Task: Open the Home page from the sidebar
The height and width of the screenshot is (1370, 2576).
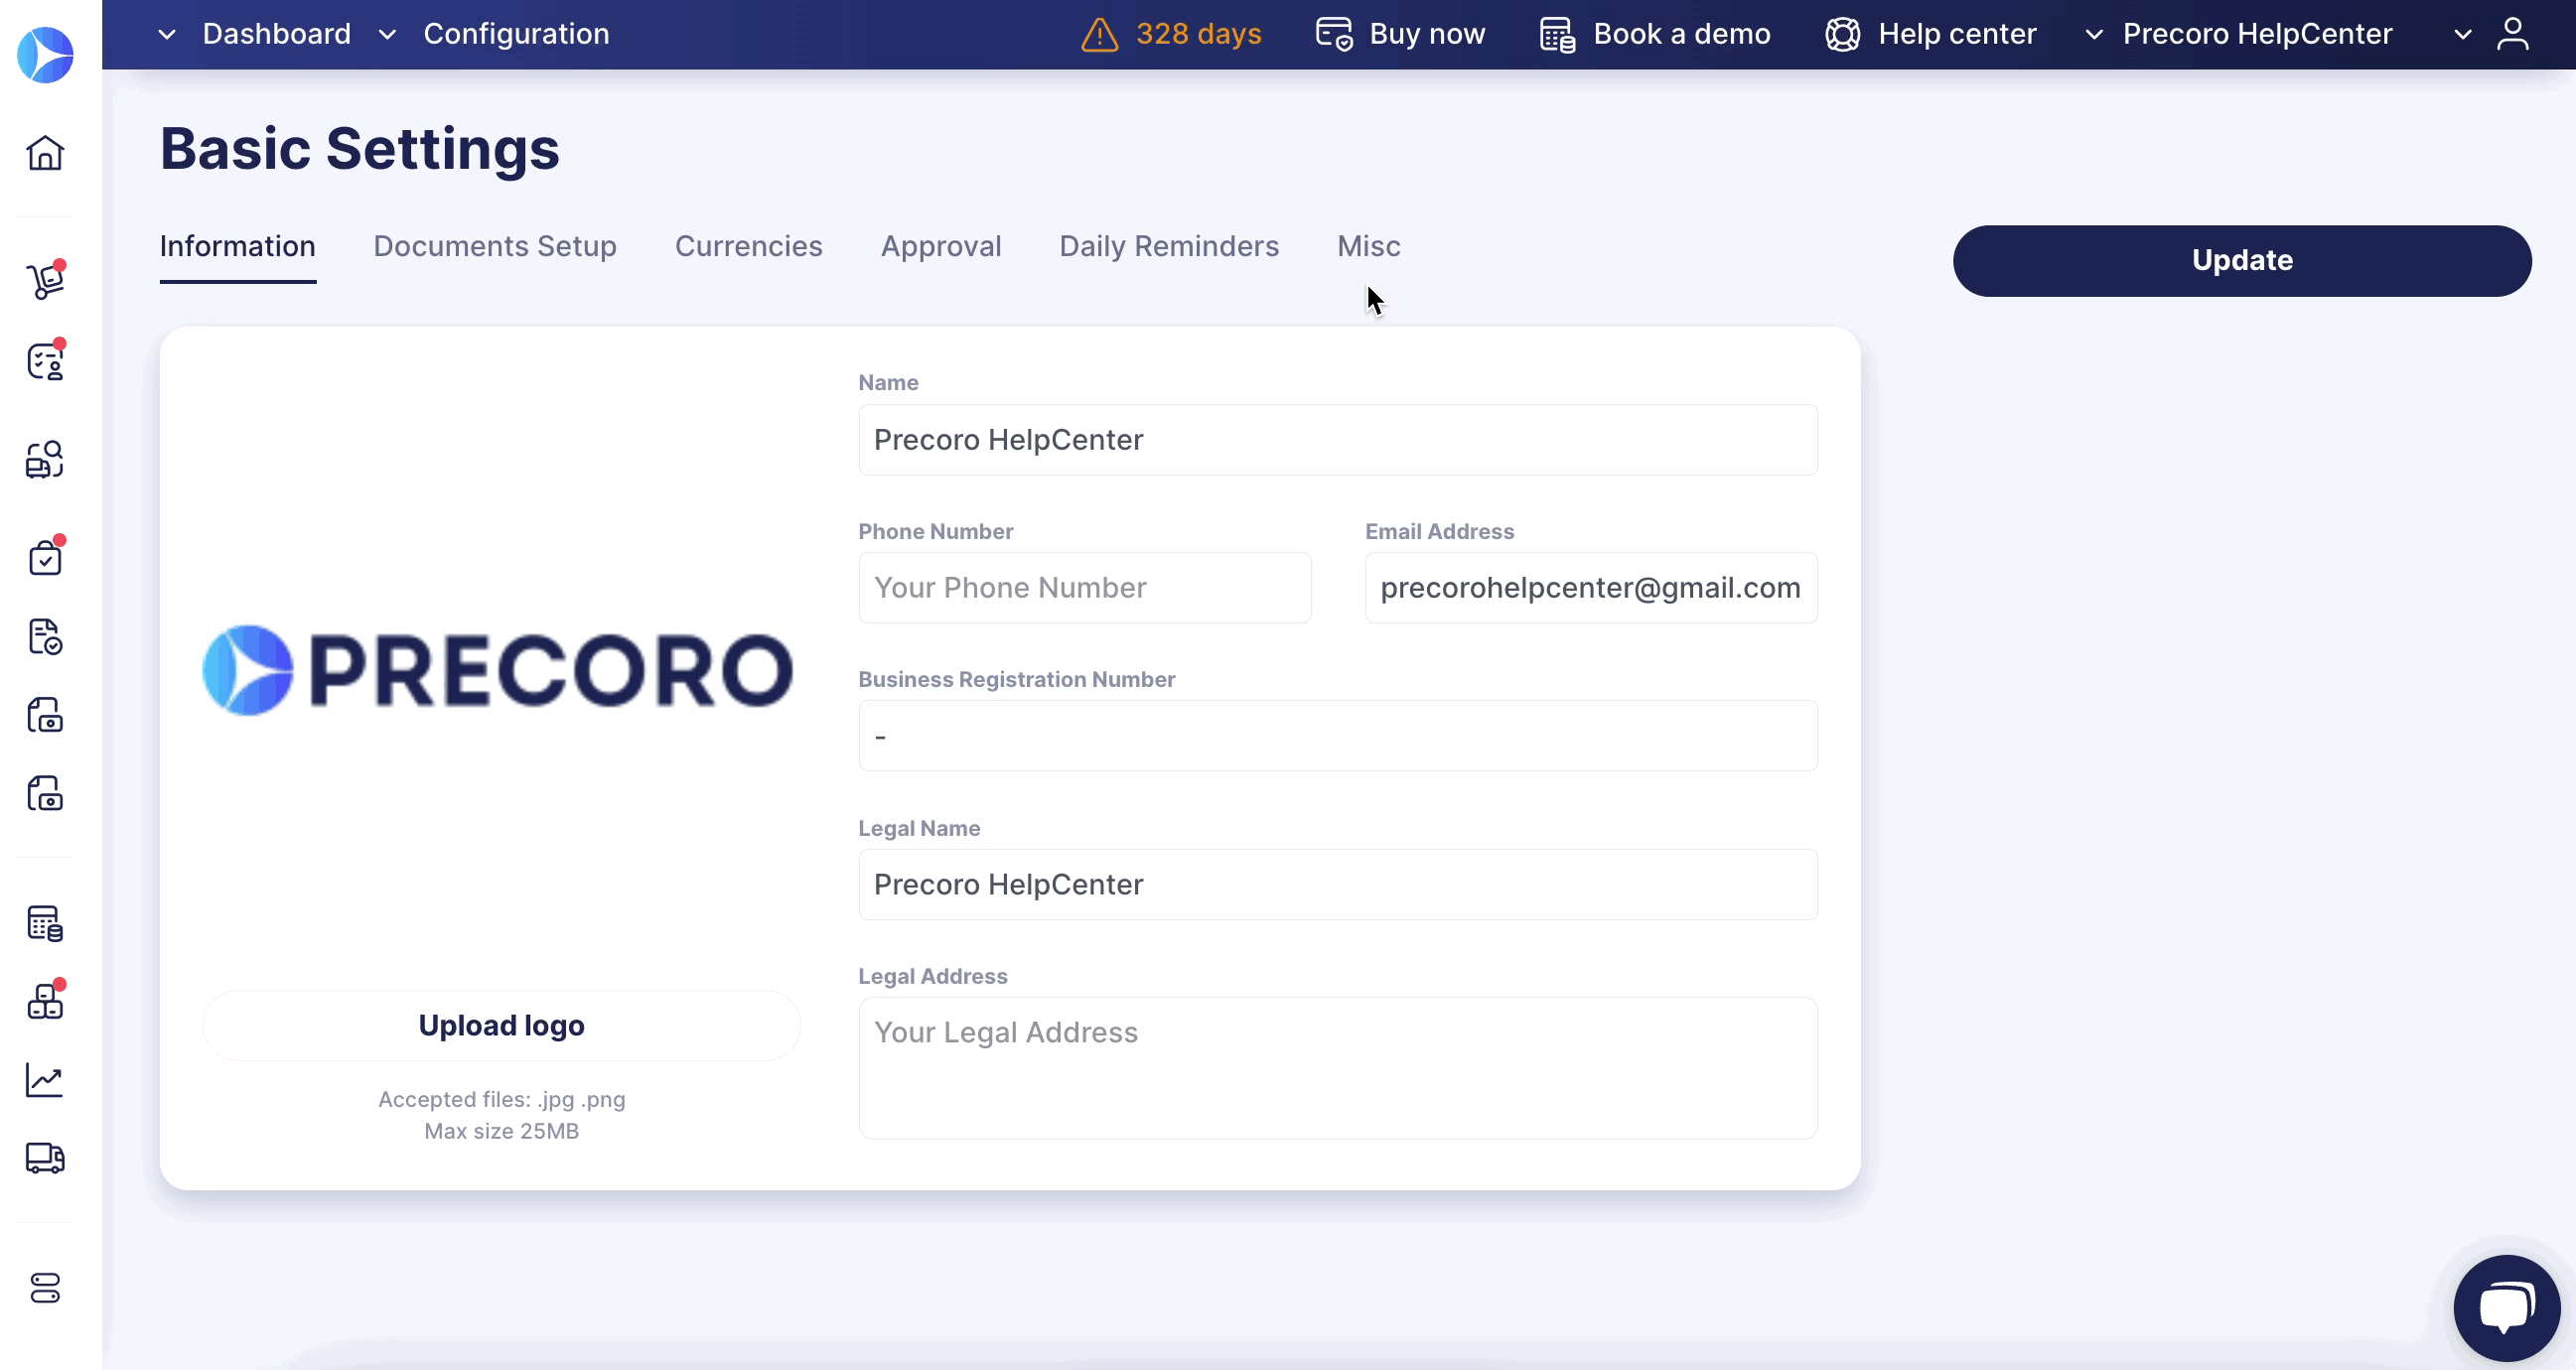Action: click(45, 153)
